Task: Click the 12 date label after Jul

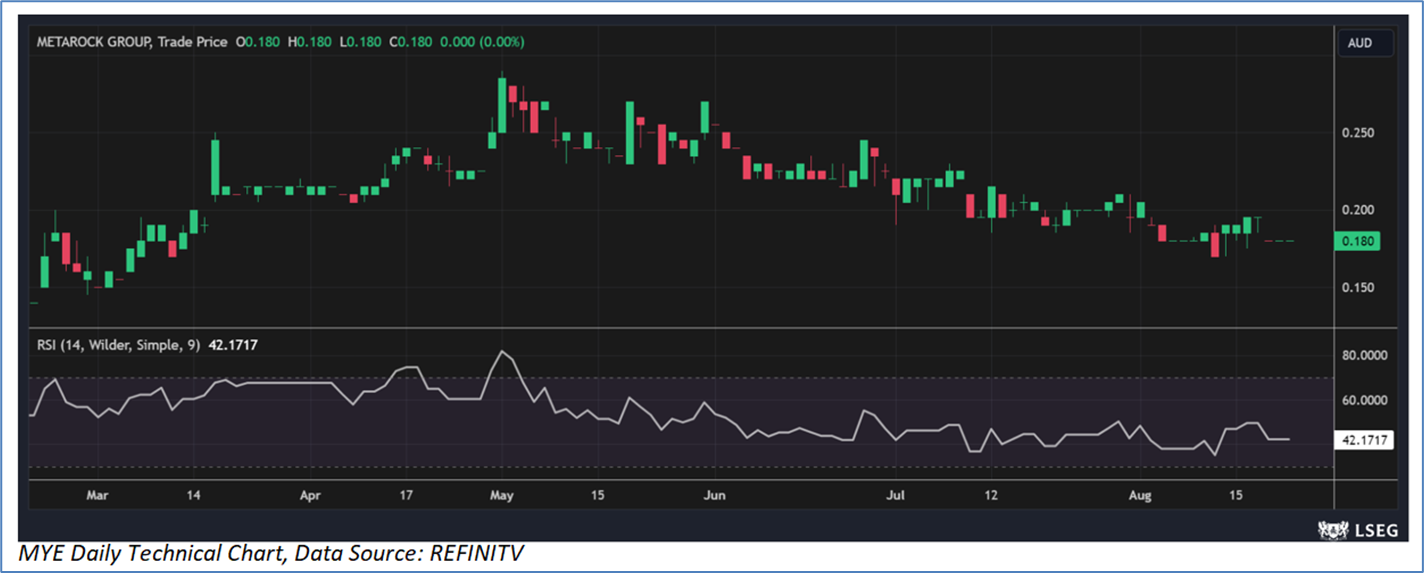Action: [991, 494]
